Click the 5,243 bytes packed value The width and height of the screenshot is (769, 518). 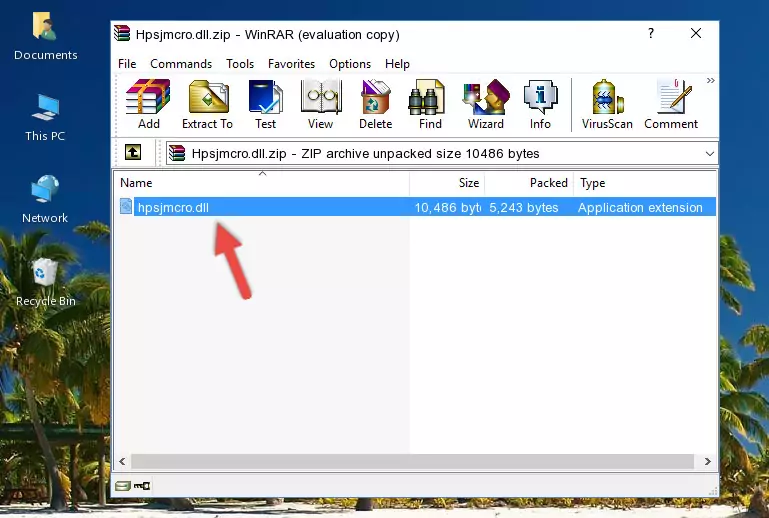(523, 207)
